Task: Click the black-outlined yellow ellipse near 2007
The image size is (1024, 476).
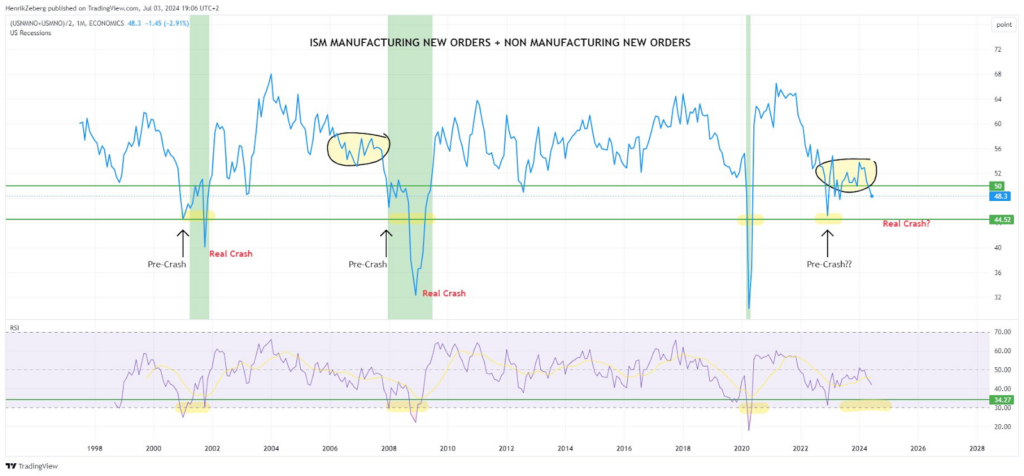Action: click(x=358, y=149)
